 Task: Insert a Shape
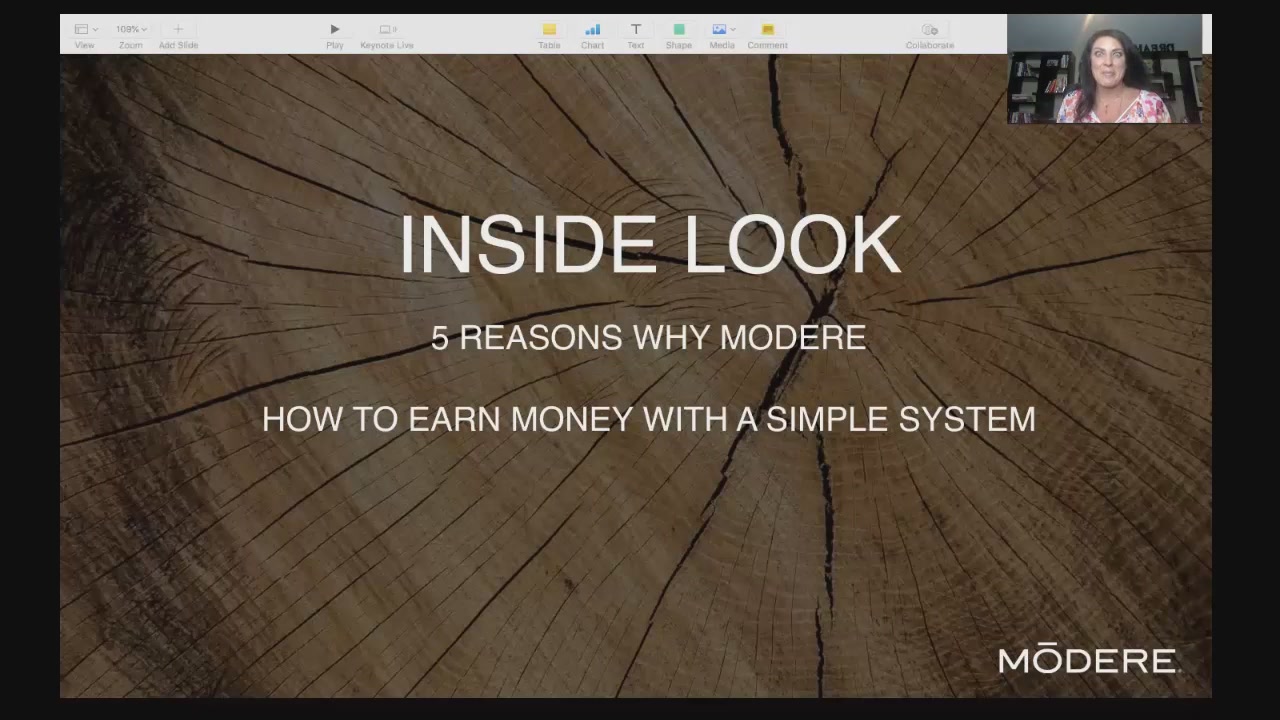click(678, 35)
